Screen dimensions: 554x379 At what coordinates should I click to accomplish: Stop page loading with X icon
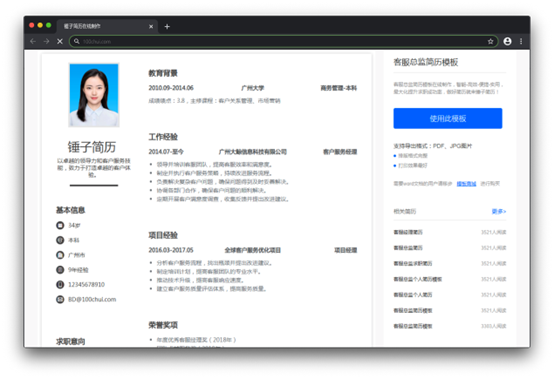(60, 41)
